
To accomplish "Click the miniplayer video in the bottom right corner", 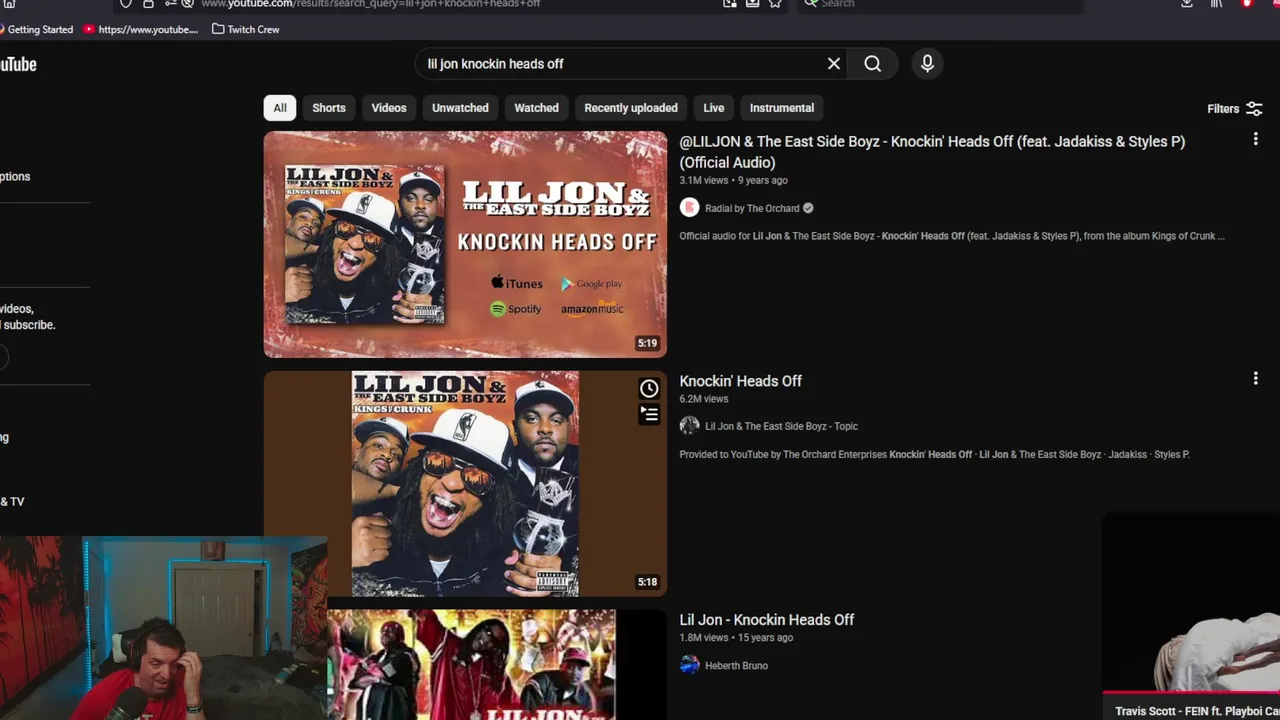I will point(1191,602).
